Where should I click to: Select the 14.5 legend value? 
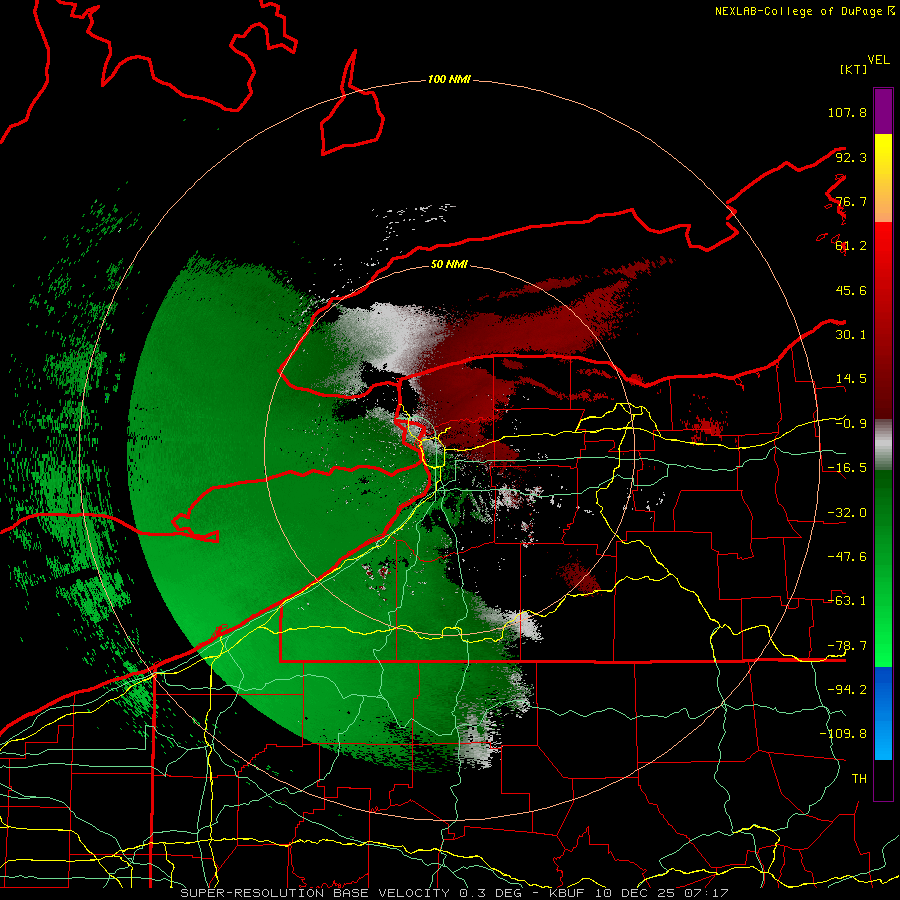(x=851, y=379)
